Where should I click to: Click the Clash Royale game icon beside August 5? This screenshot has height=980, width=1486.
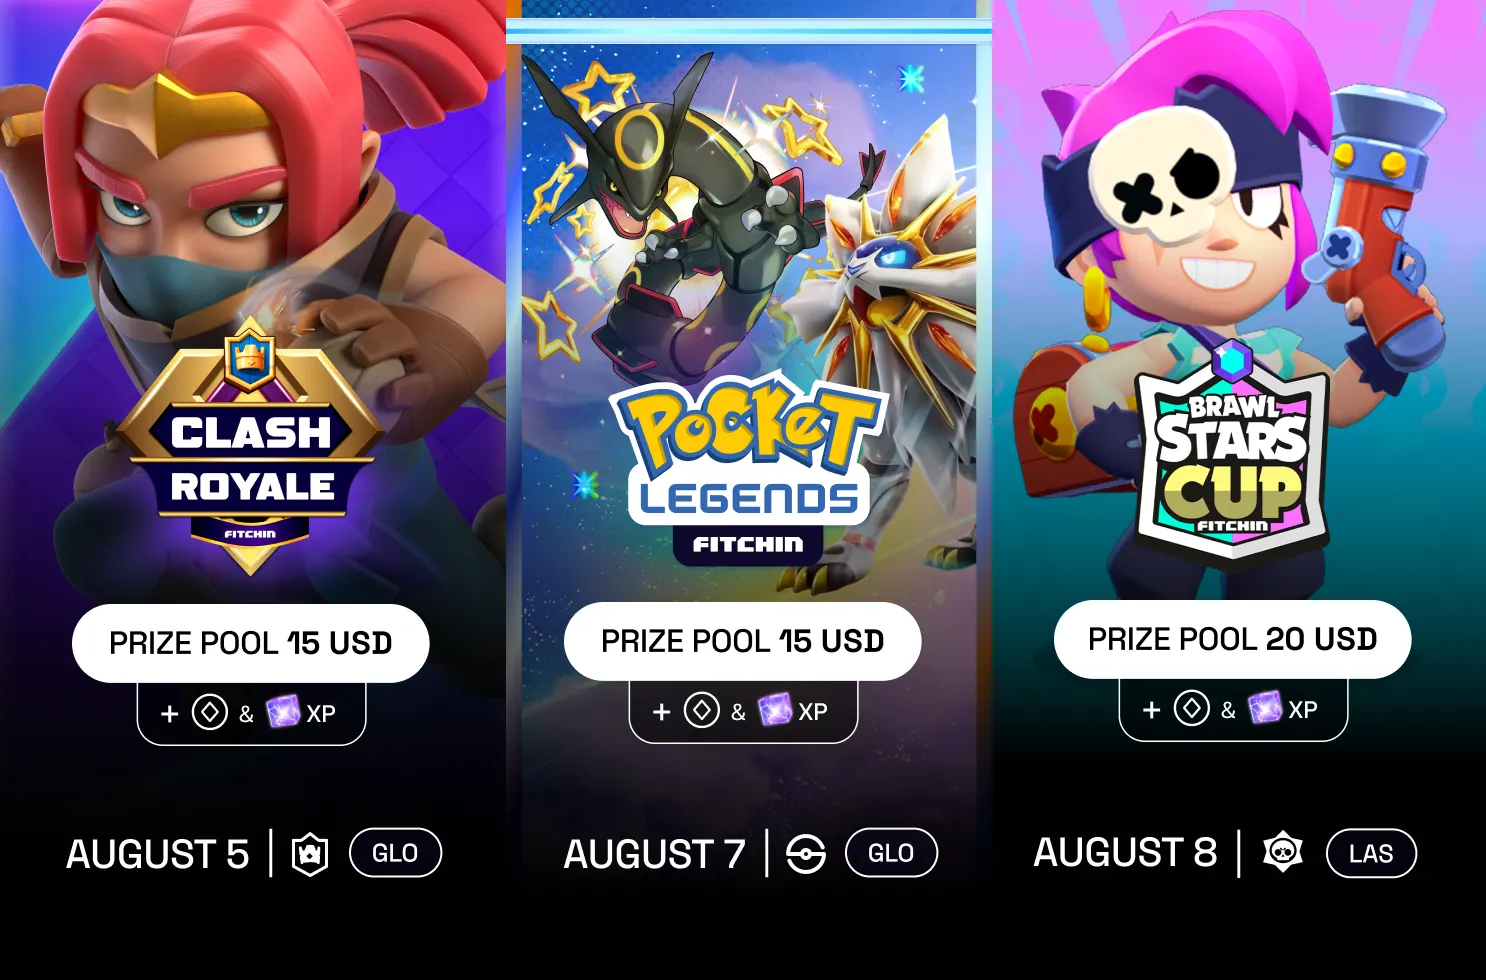(x=310, y=854)
